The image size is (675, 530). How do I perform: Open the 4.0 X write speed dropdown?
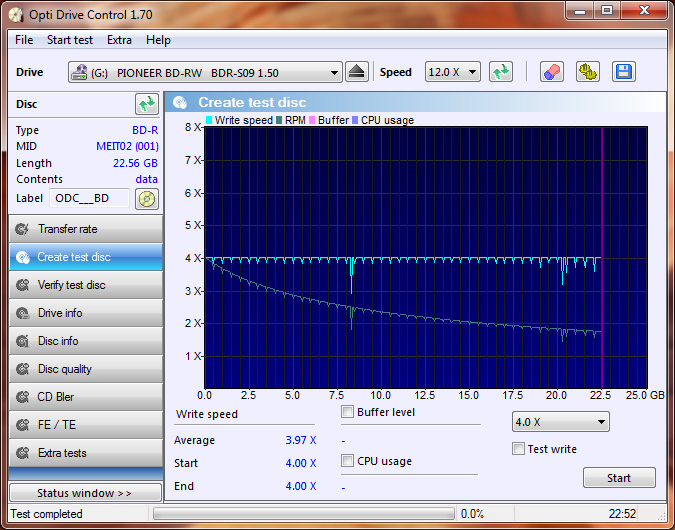[x=560, y=422]
